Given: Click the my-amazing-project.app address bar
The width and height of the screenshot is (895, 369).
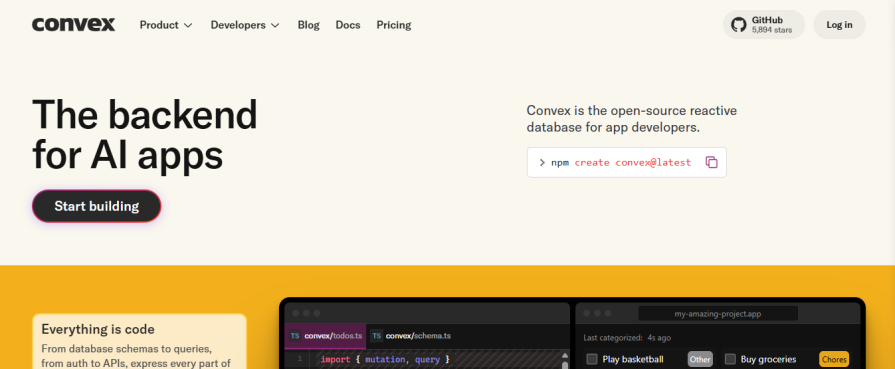Looking at the screenshot, I should (717, 314).
